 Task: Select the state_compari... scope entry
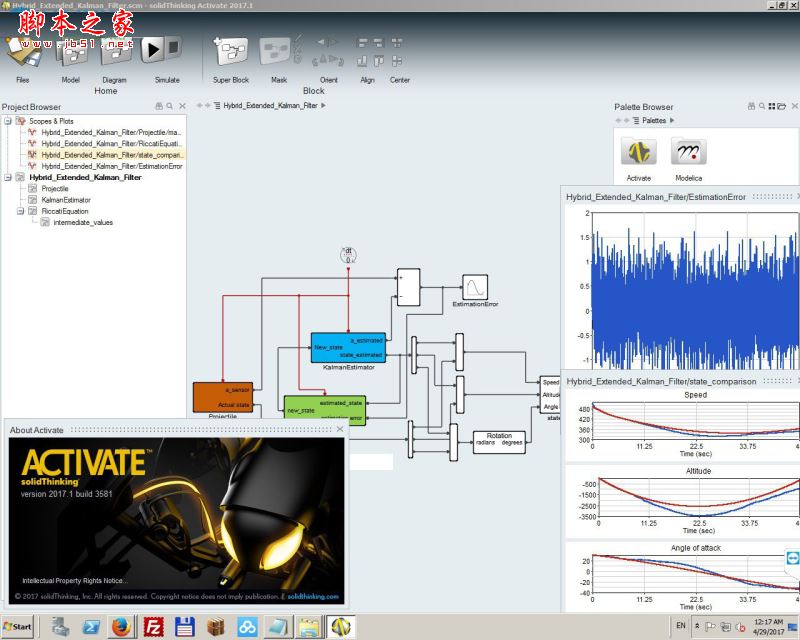111,155
